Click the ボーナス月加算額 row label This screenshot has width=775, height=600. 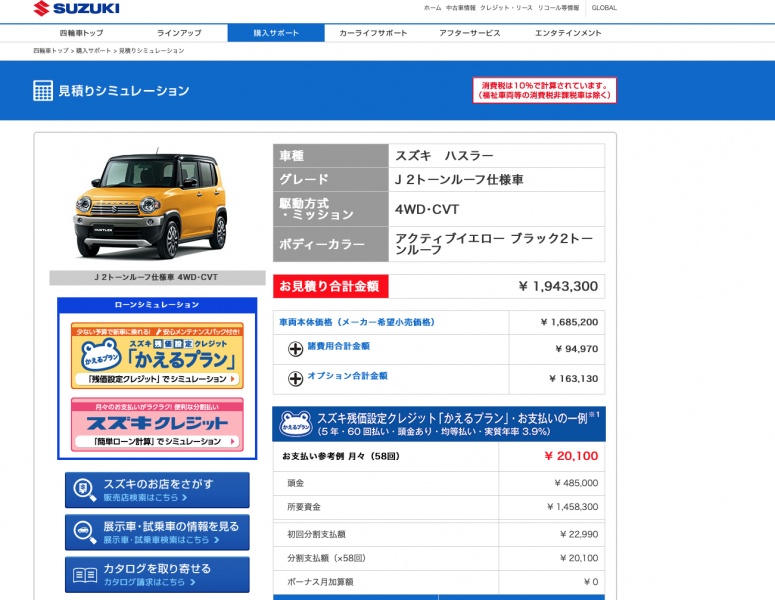pos(320,582)
